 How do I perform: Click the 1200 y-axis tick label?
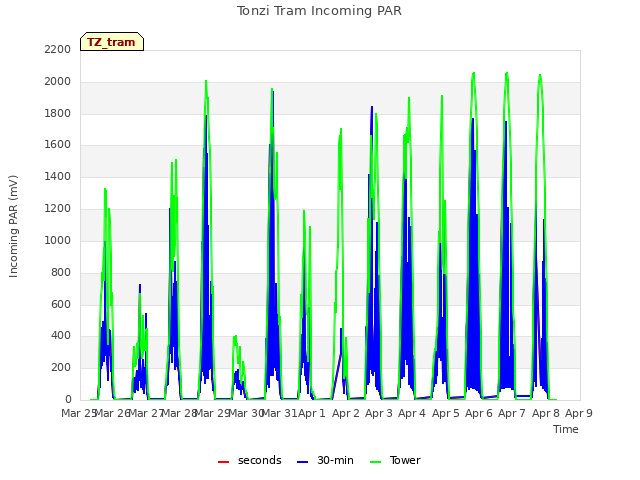tap(58, 209)
